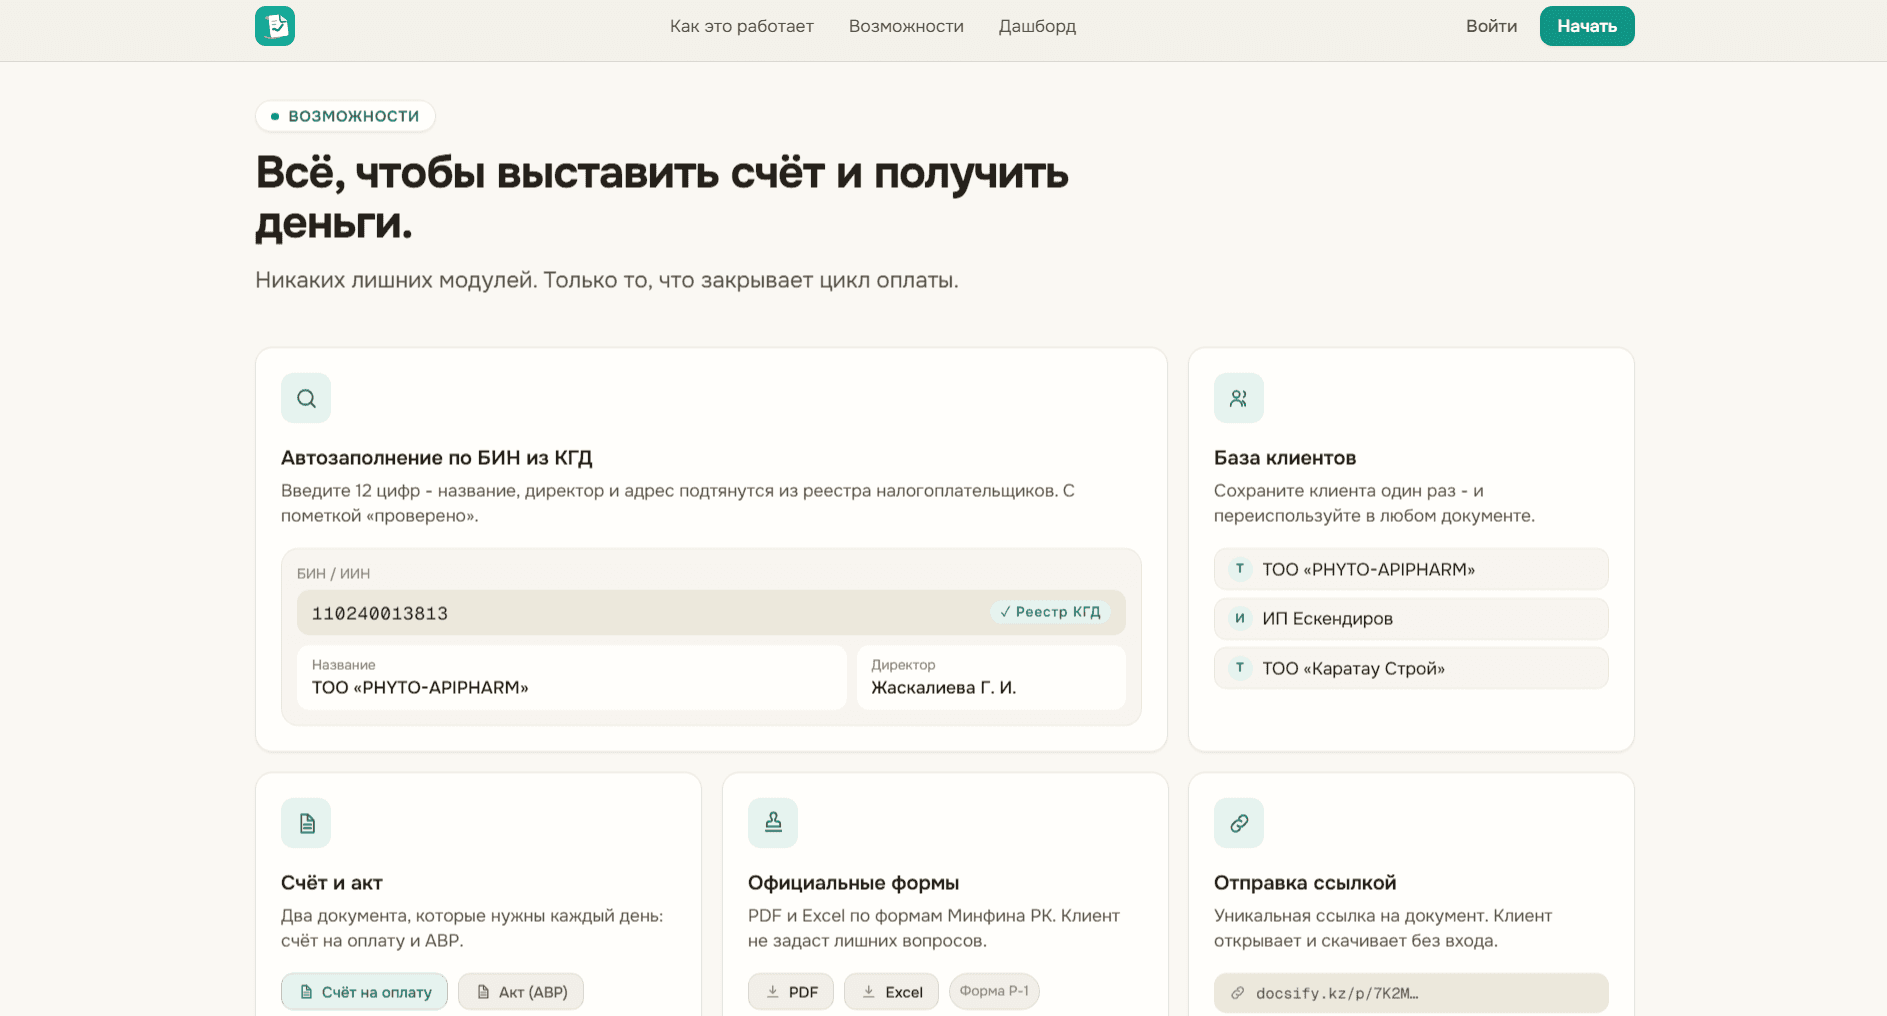Image resolution: width=1887 pixels, height=1016 pixels.
Task: Click the search magnifier icon on autofill card
Action: click(x=306, y=398)
